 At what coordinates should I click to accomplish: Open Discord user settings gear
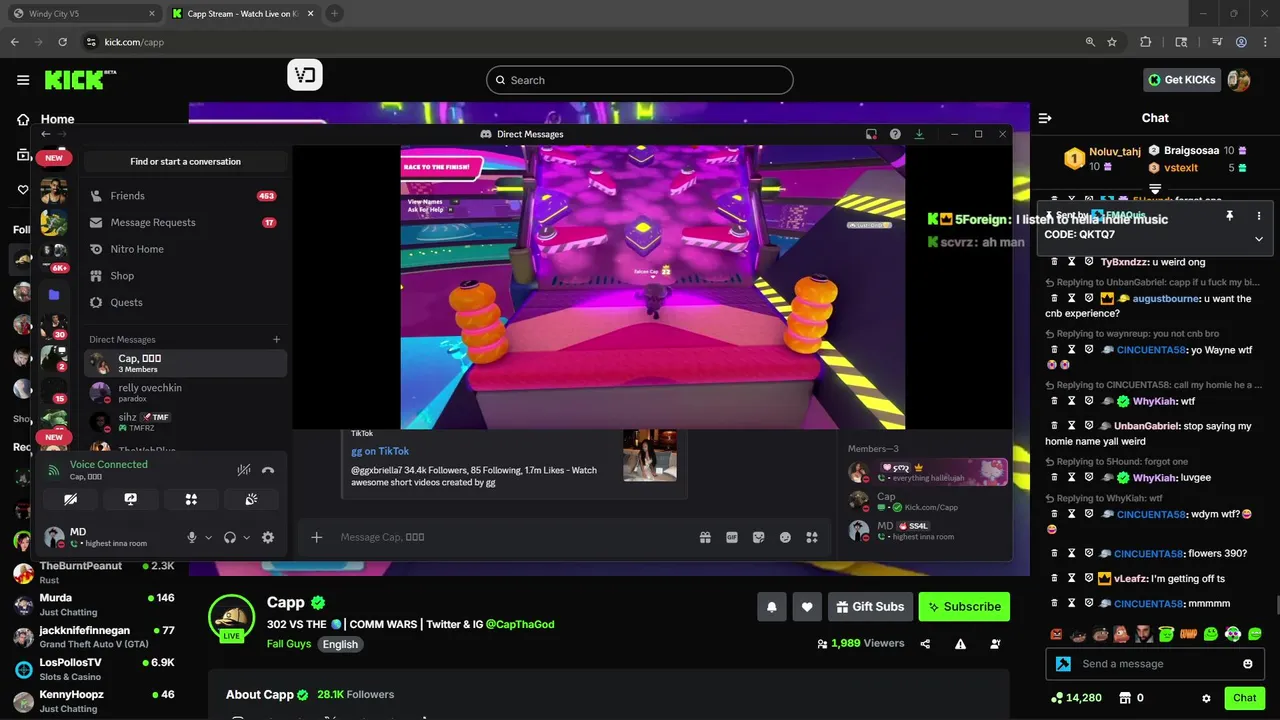point(268,537)
